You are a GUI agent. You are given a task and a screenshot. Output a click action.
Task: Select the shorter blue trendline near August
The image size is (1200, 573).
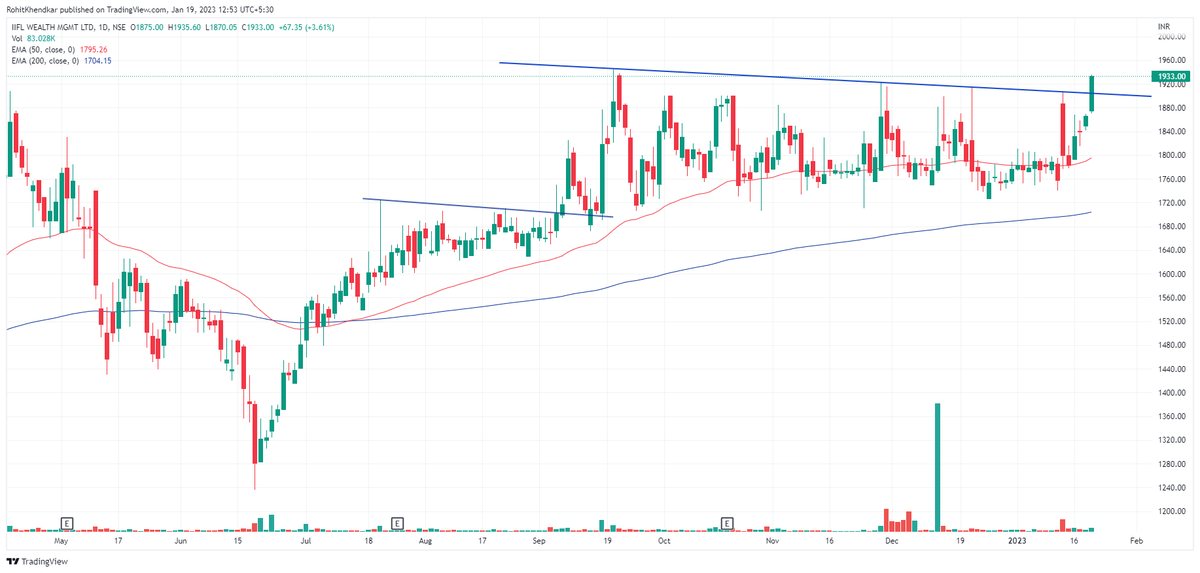(x=487, y=207)
